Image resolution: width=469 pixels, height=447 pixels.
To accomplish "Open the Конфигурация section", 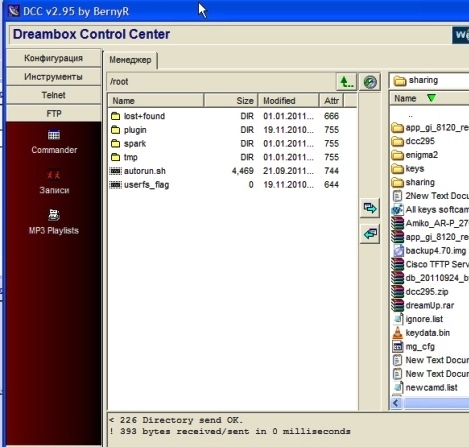I will [x=53, y=58].
